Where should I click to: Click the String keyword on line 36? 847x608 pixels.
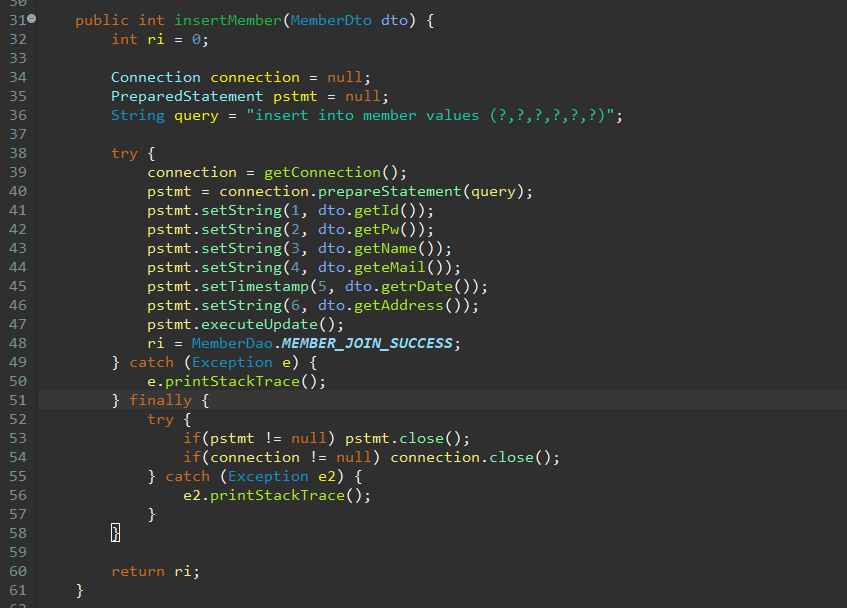tap(138, 116)
